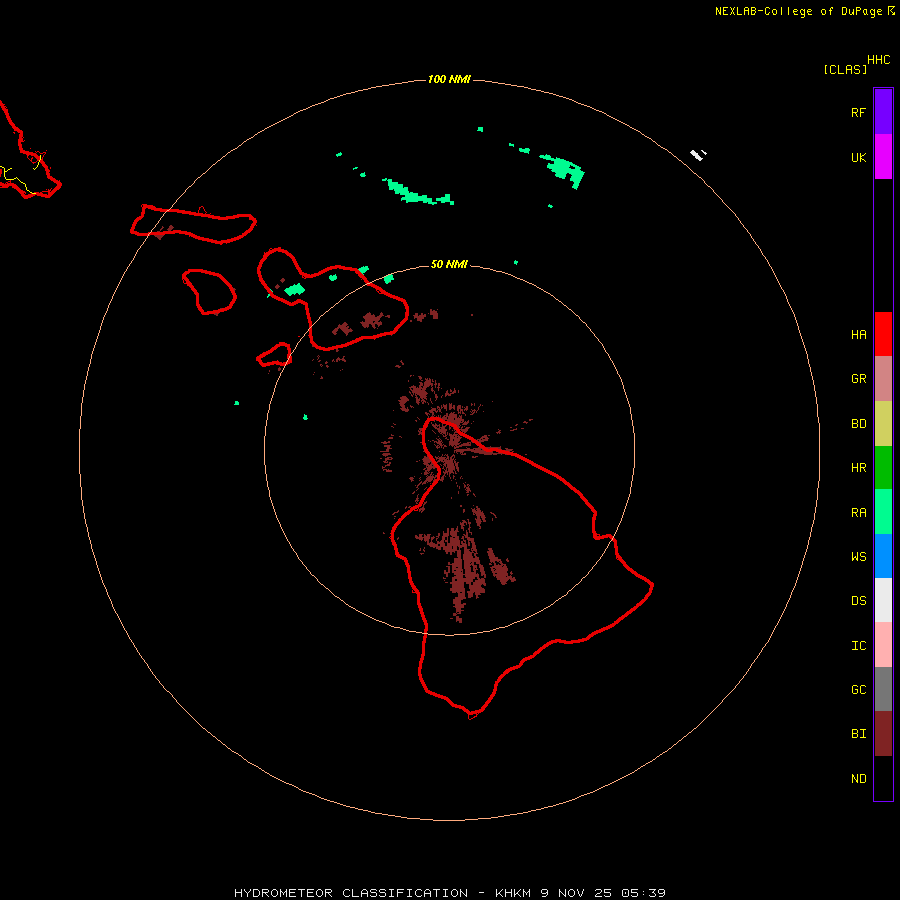
Task: Click the KHKM station identifier in footer
Action: 514,893
